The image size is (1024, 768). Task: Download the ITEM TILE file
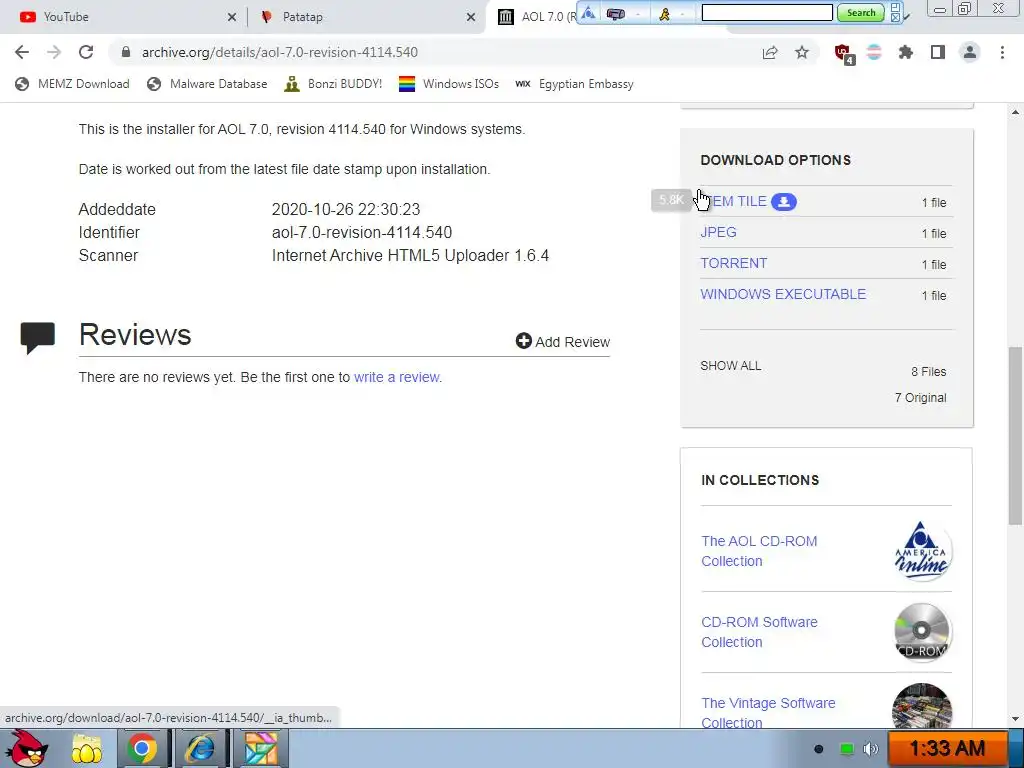(x=733, y=202)
